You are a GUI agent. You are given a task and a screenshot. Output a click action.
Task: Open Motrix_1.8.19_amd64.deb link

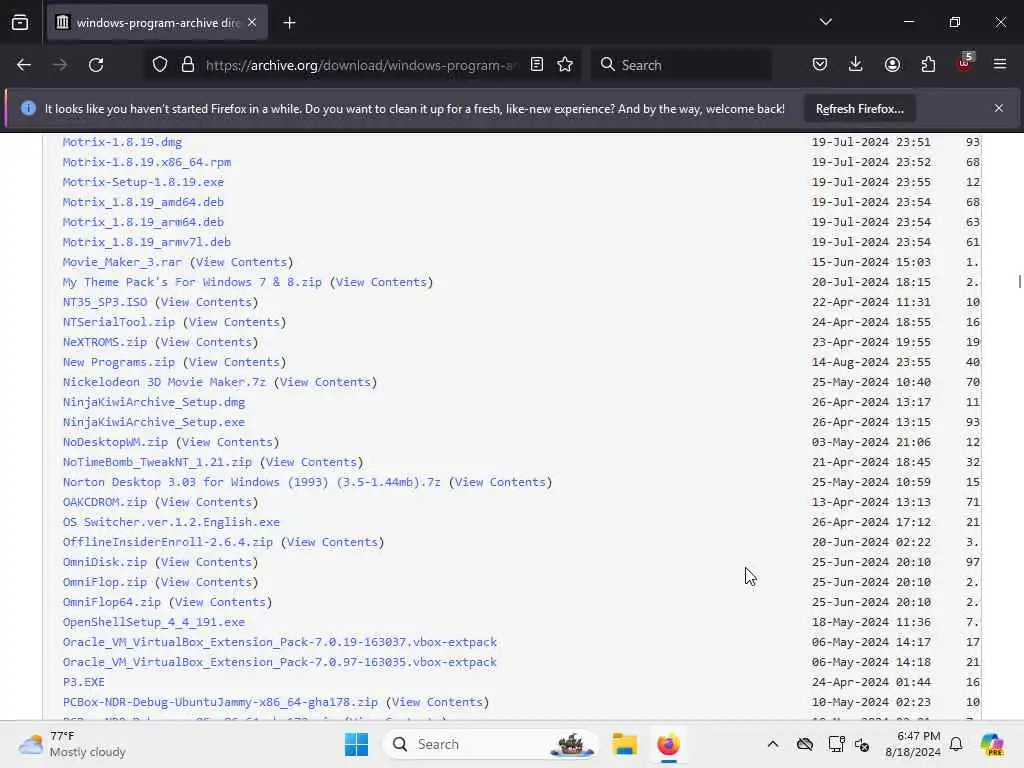click(x=143, y=202)
